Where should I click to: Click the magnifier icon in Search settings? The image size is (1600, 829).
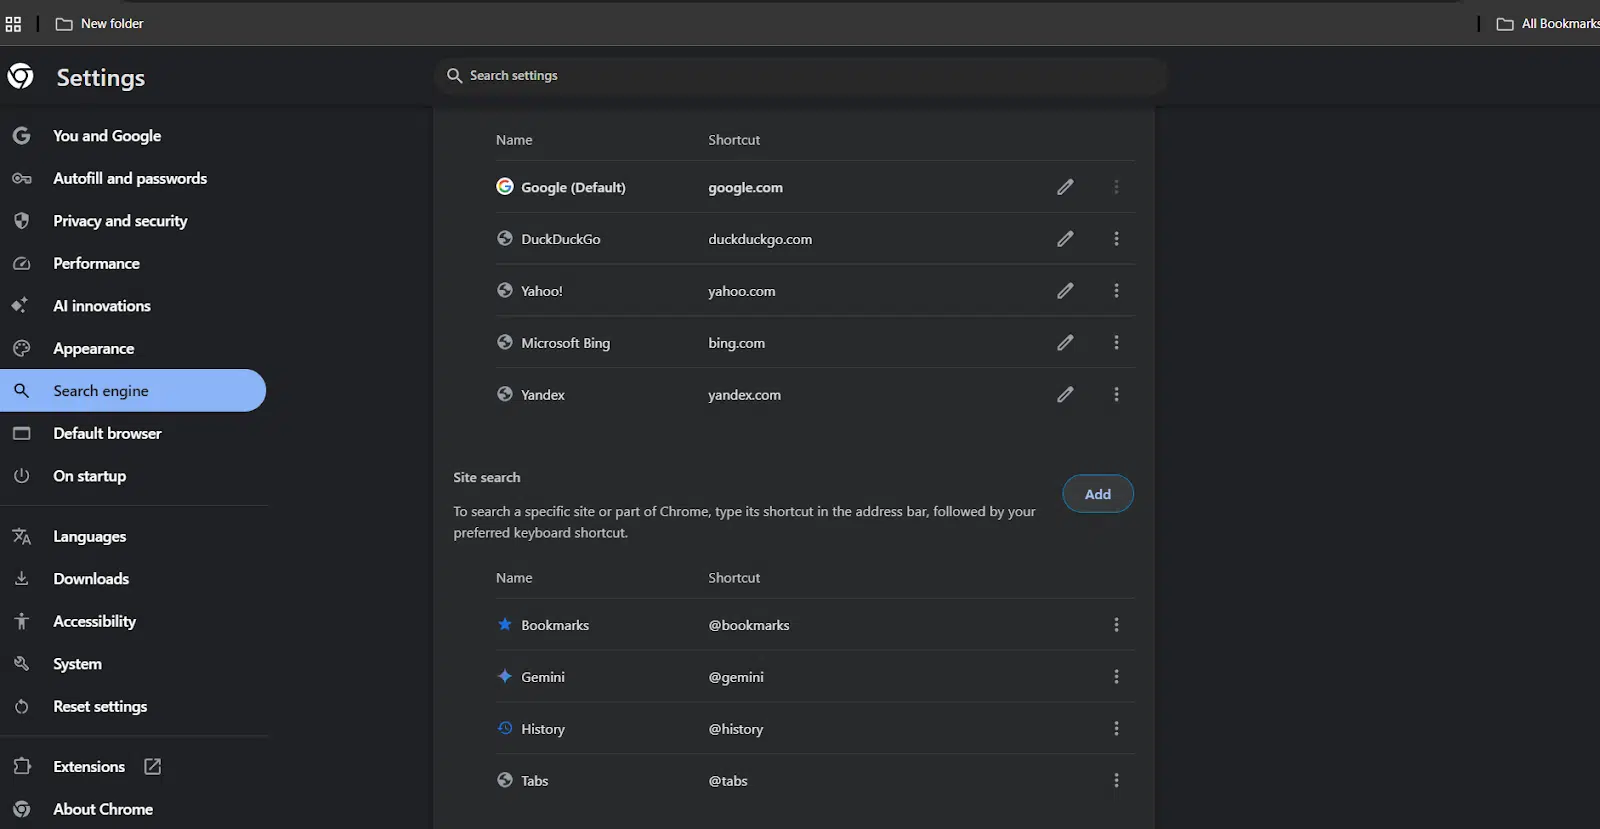point(454,76)
